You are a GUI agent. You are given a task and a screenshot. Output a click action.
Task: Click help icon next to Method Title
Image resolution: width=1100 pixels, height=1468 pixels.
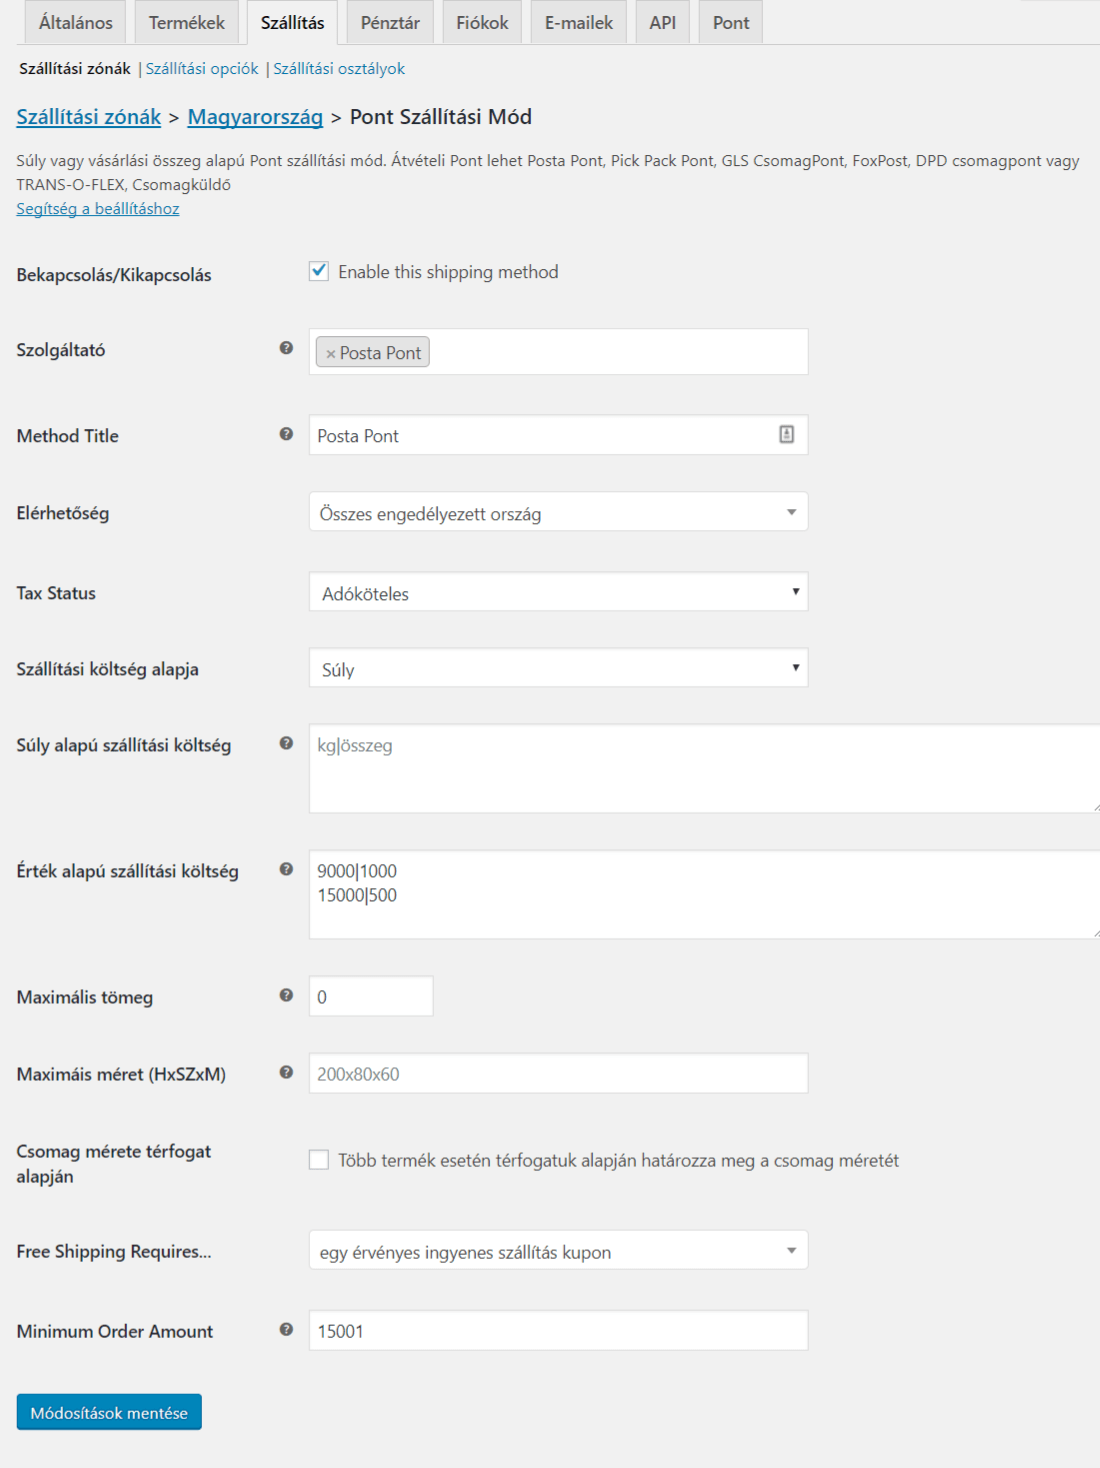(286, 434)
